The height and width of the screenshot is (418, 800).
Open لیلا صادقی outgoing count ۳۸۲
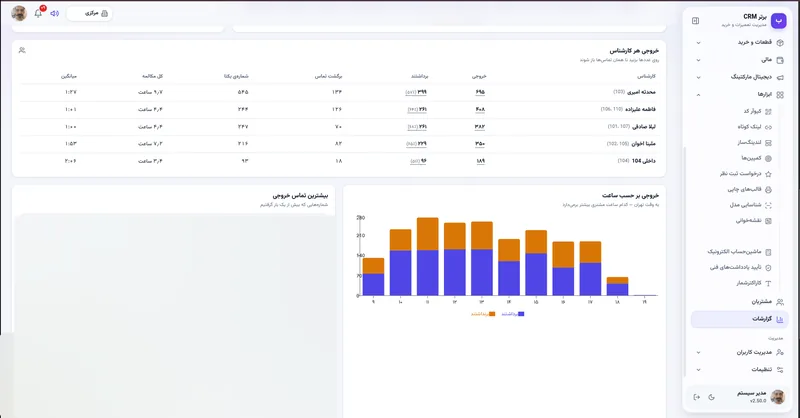480,127
